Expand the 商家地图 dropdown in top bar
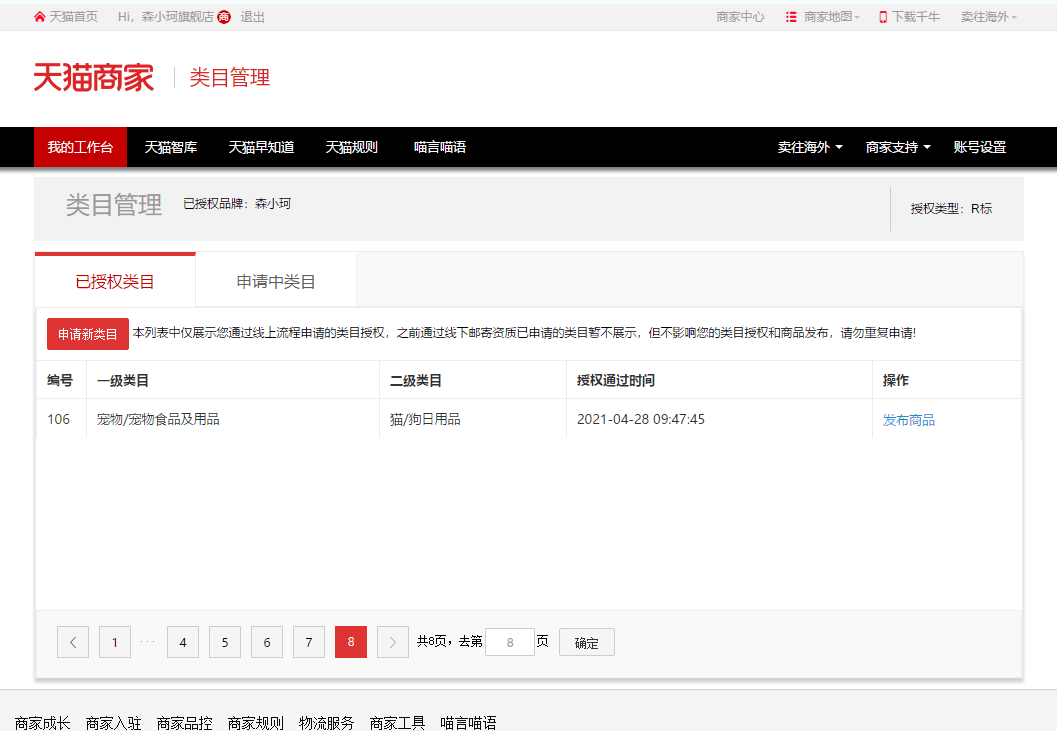 tap(832, 17)
